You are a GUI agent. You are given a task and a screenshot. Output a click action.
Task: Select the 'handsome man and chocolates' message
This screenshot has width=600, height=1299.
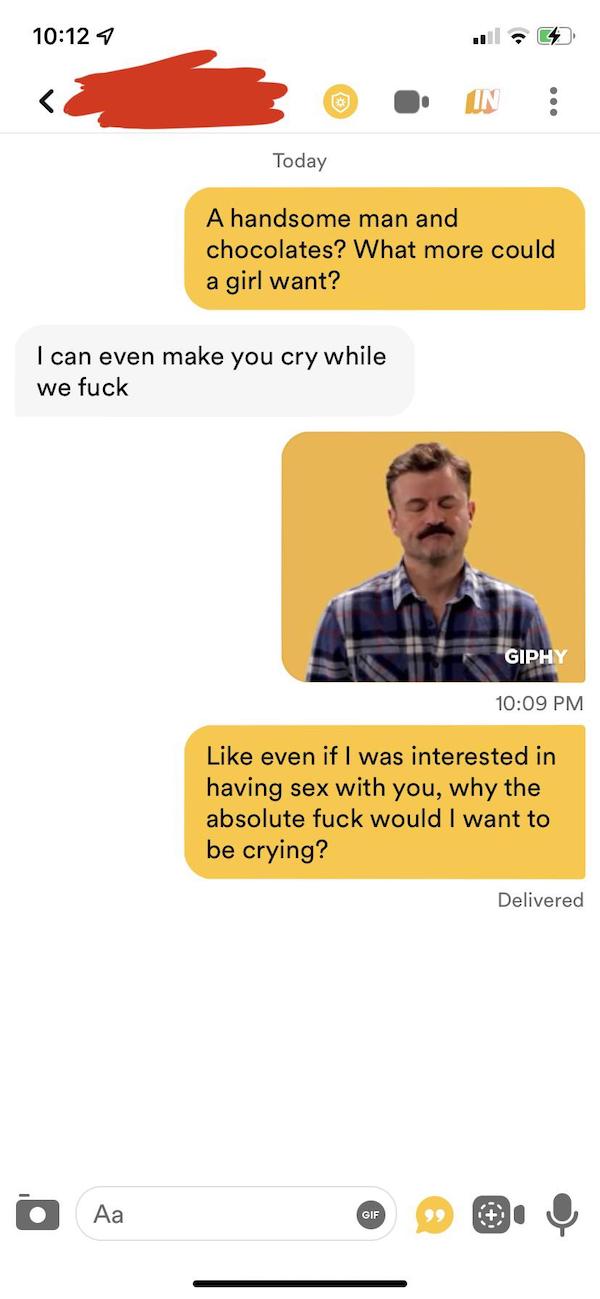(385, 249)
